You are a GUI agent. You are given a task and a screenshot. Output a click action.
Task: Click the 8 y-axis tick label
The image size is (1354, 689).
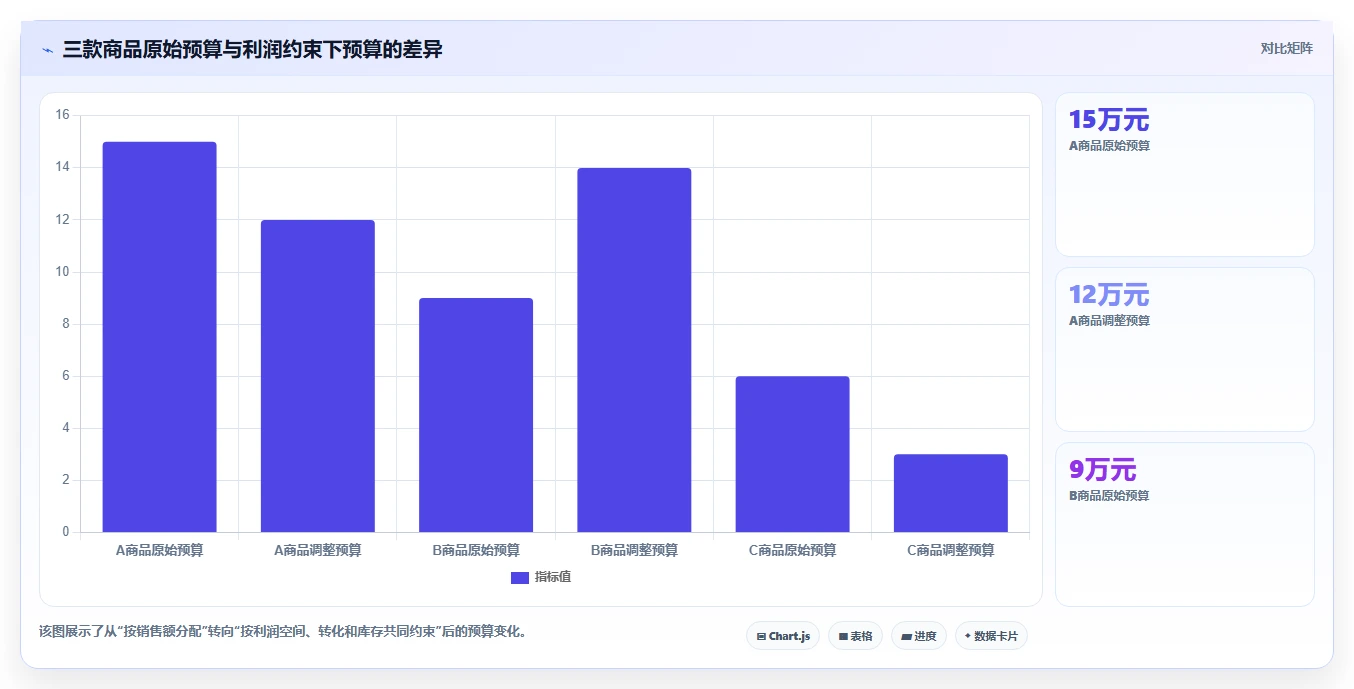tap(66, 324)
